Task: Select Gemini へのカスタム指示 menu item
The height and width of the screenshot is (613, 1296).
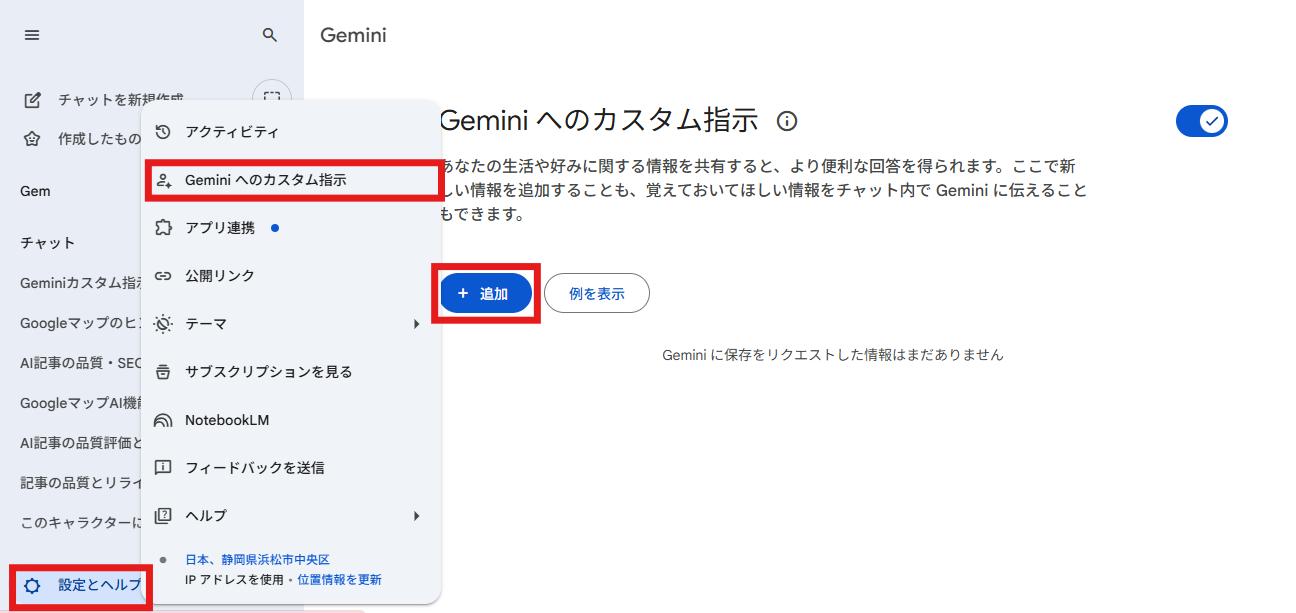Action: pyautogui.click(x=266, y=180)
